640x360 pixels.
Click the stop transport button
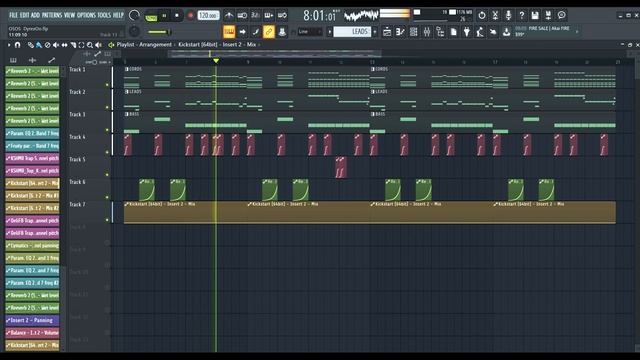pos(177,16)
